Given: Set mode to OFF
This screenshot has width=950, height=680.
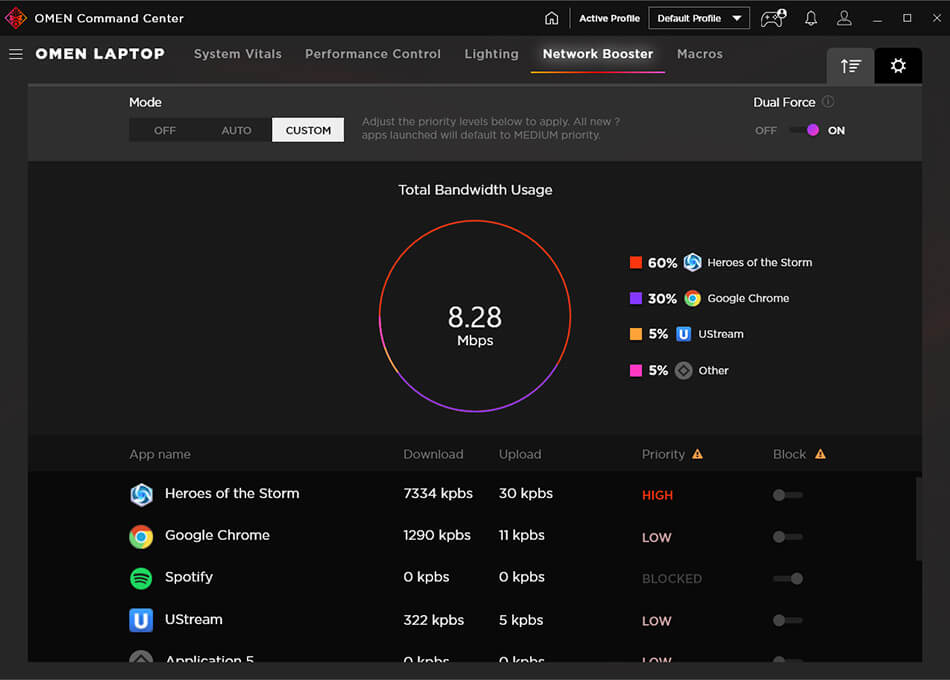Looking at the screenshot, I should (x=165, y=130).
